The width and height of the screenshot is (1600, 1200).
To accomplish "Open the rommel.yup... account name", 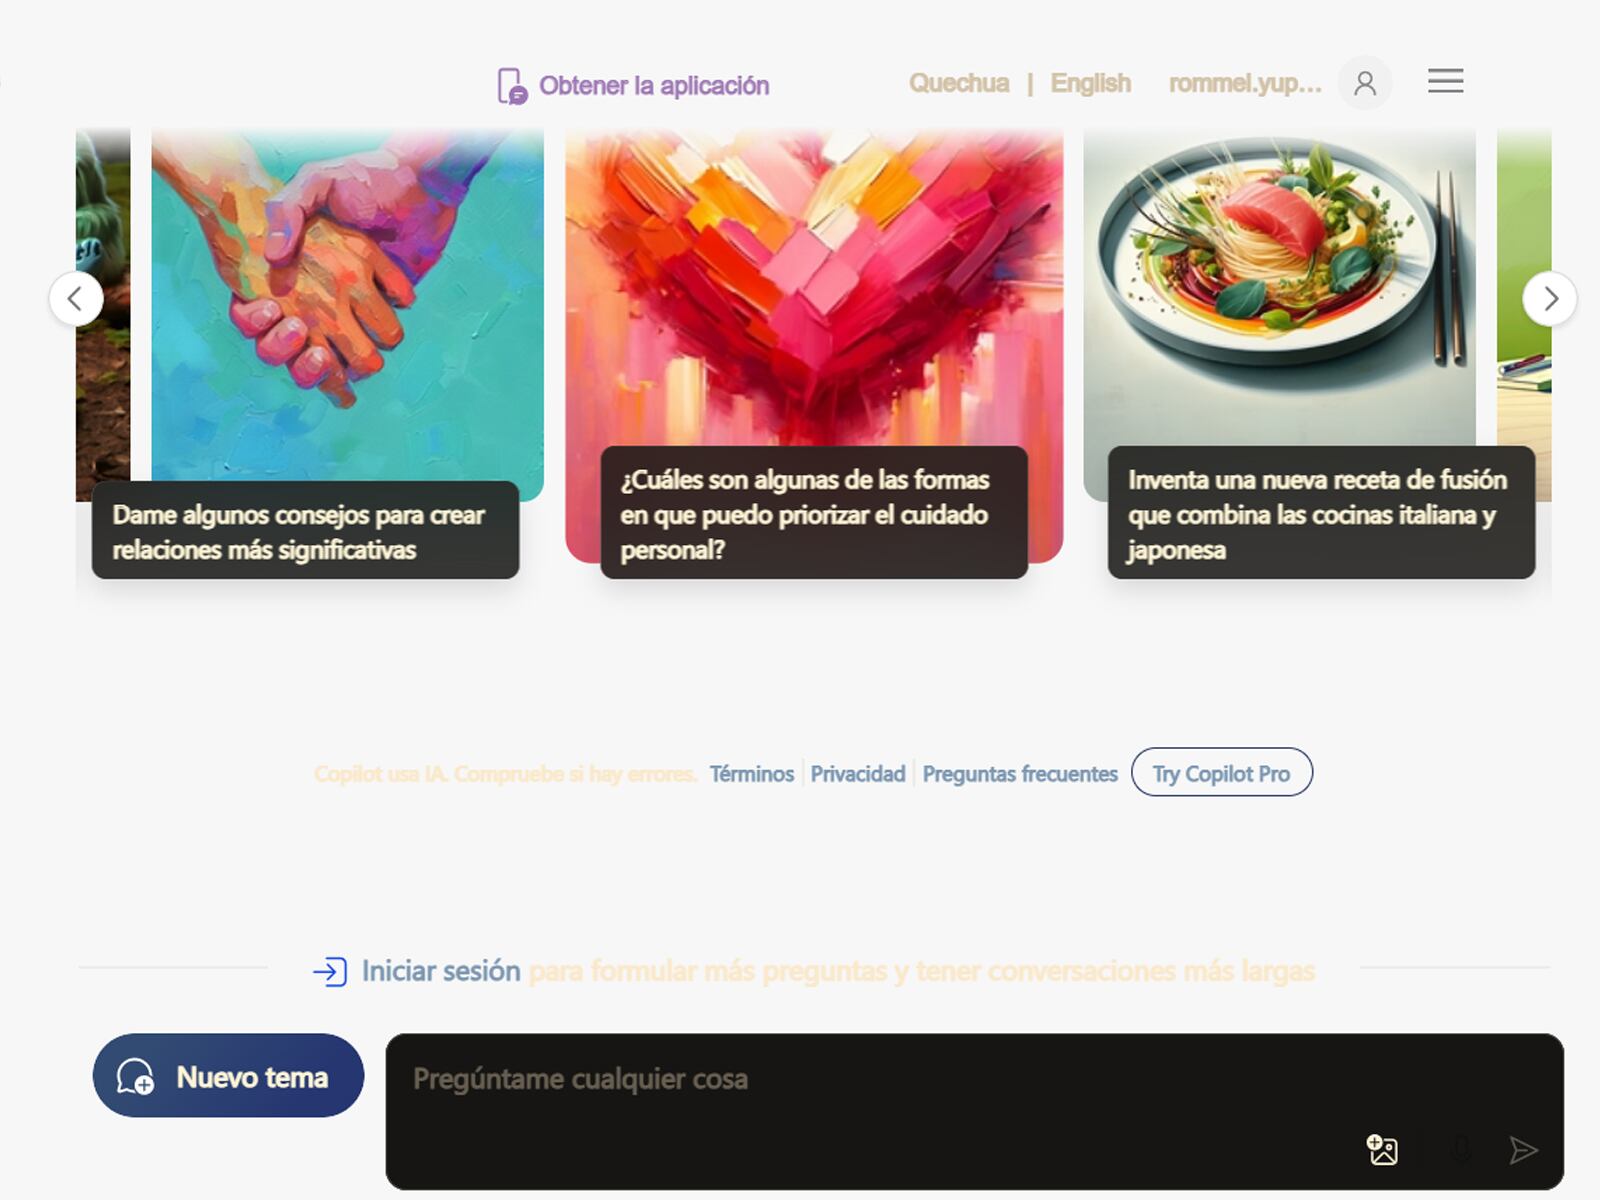I will tap(1245, 83).
